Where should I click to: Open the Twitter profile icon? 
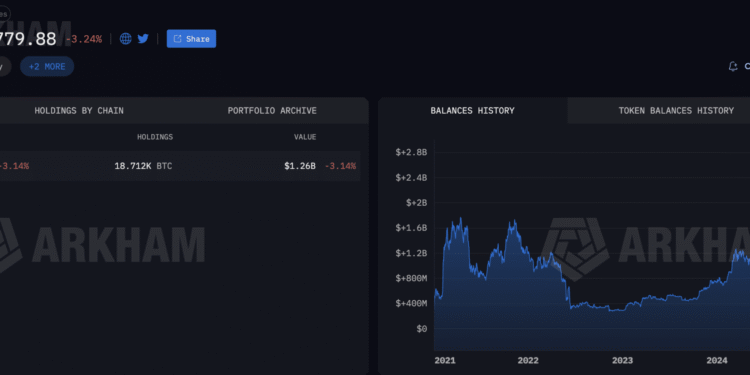[x=143, y=39]
